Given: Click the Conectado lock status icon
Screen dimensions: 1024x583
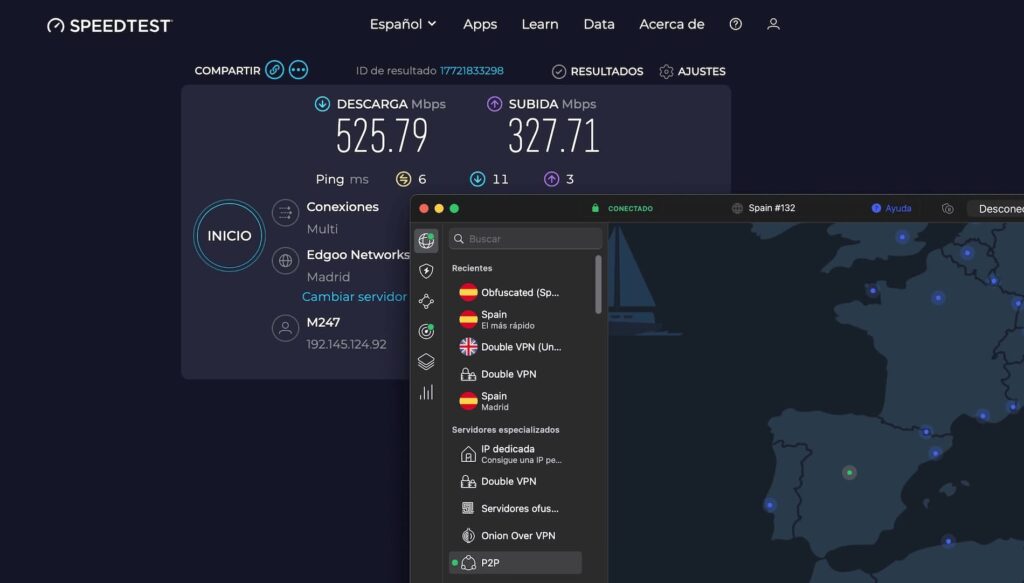Looking at the screenshot, I should (x=595, y=208).
